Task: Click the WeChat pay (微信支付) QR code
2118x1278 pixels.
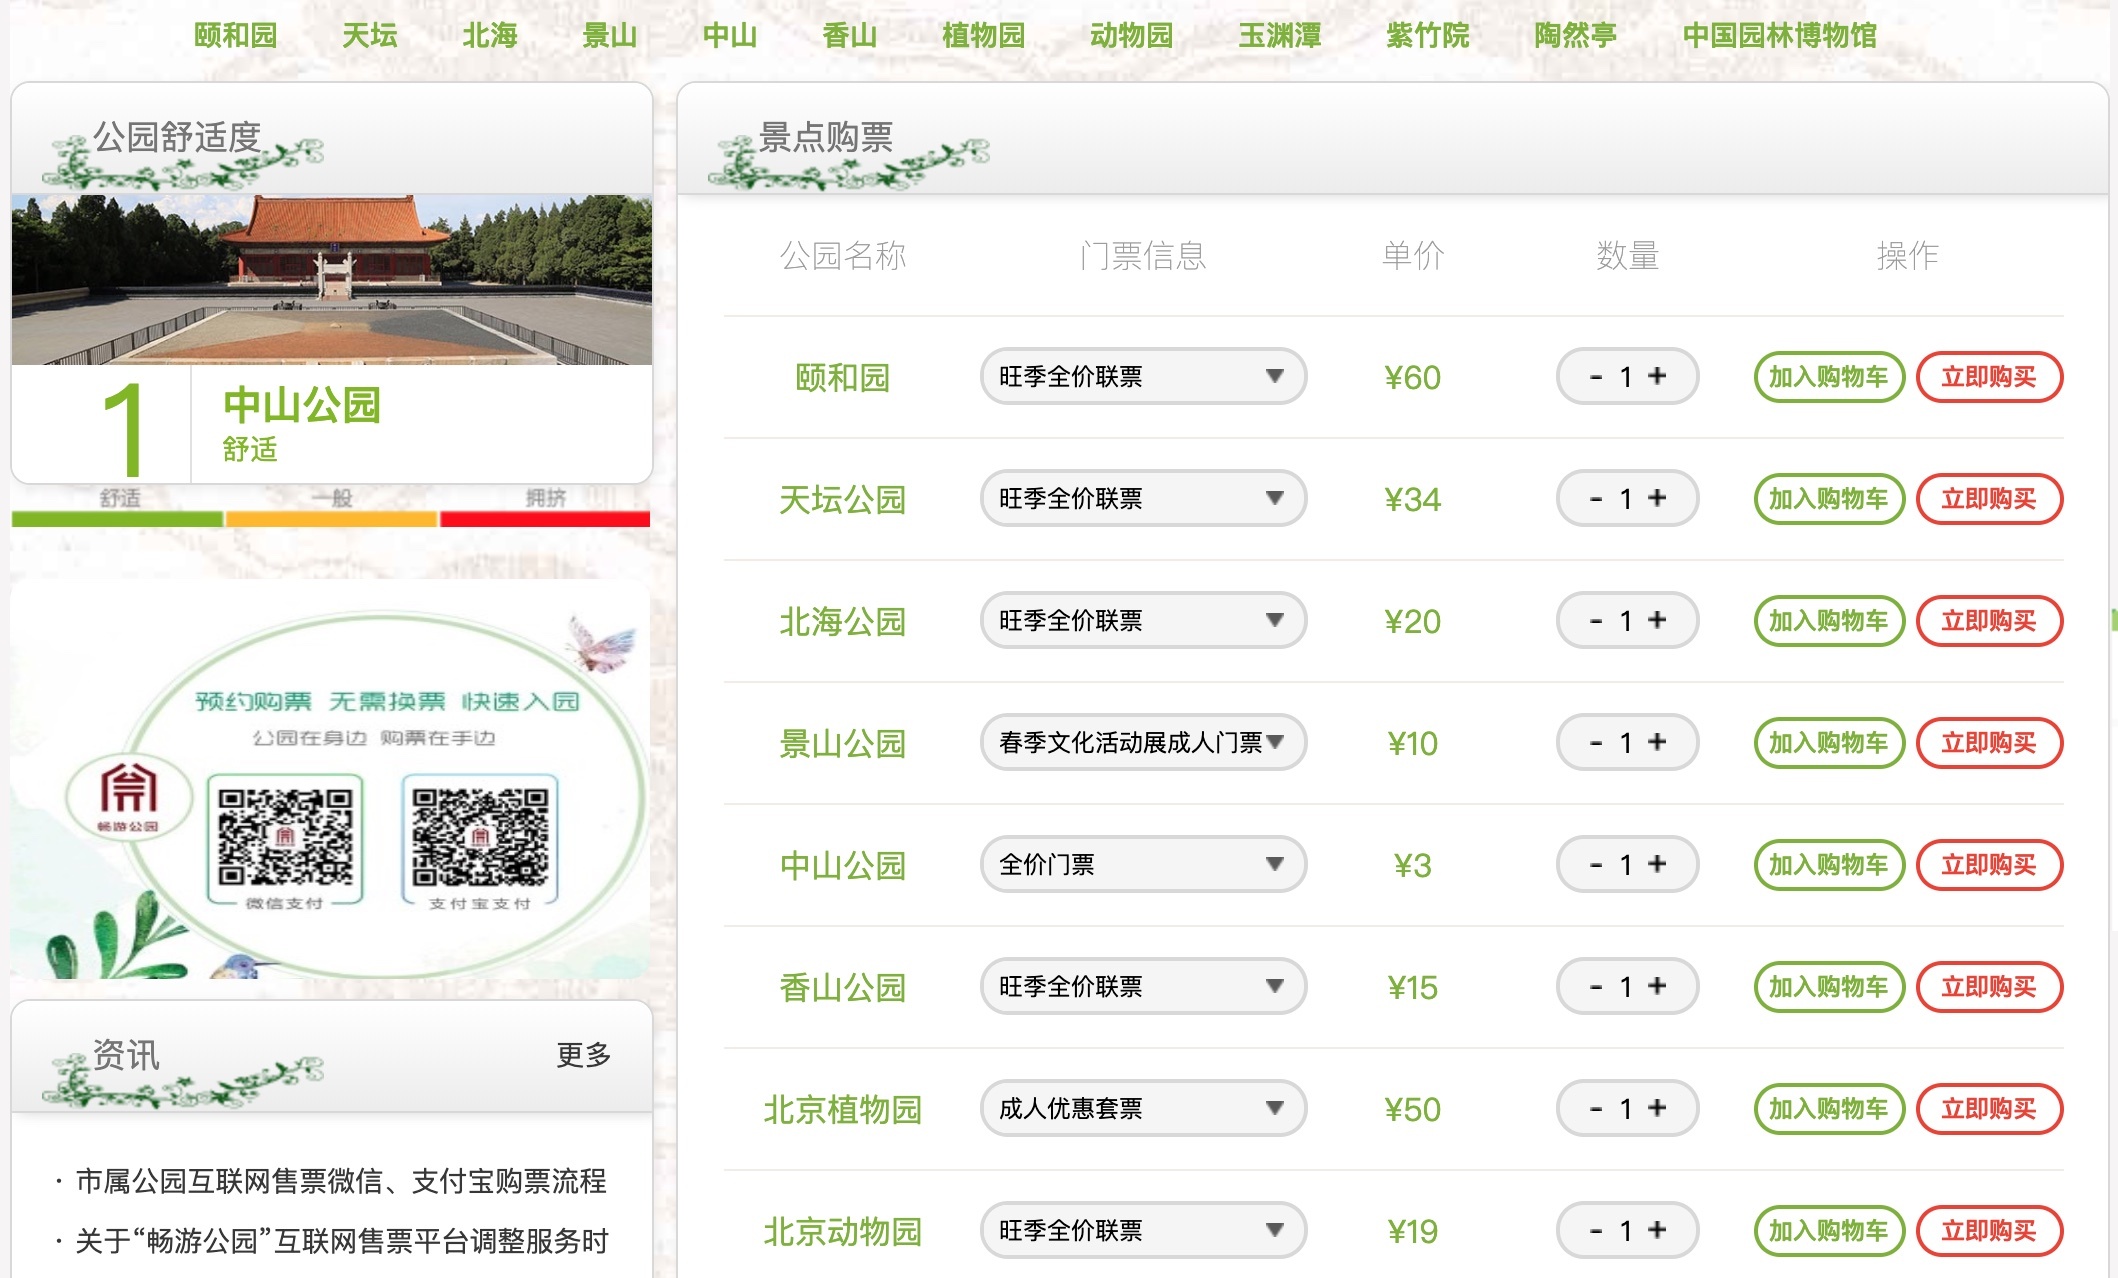Action: click(285, 837)
